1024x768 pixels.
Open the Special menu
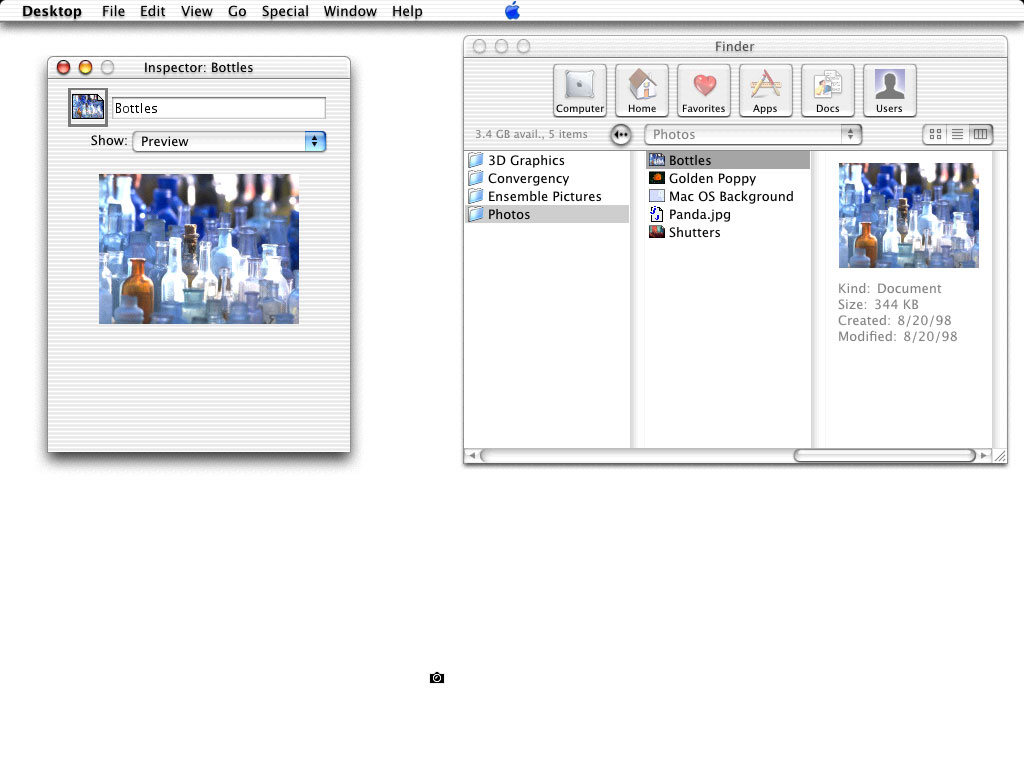(285, 11)
